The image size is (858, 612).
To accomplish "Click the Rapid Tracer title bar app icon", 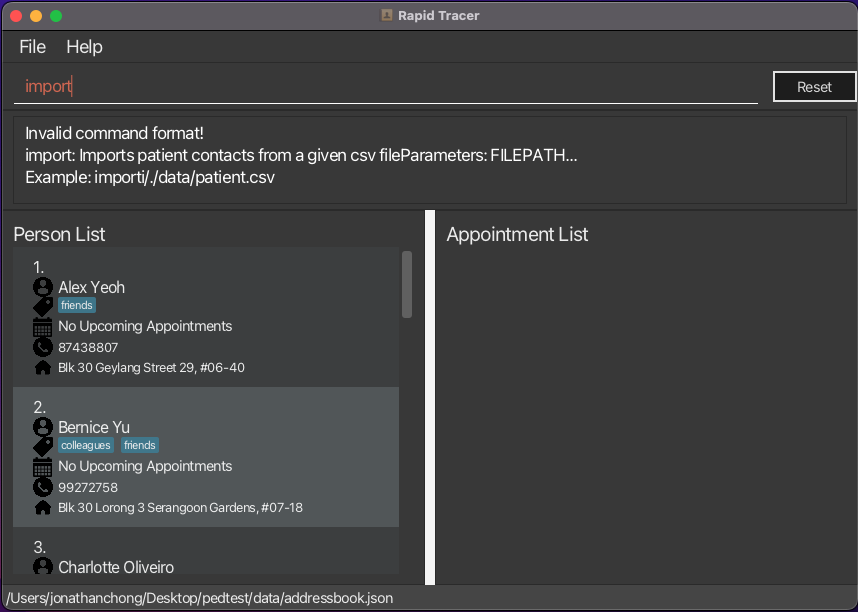I will click(x=386, y=15).
